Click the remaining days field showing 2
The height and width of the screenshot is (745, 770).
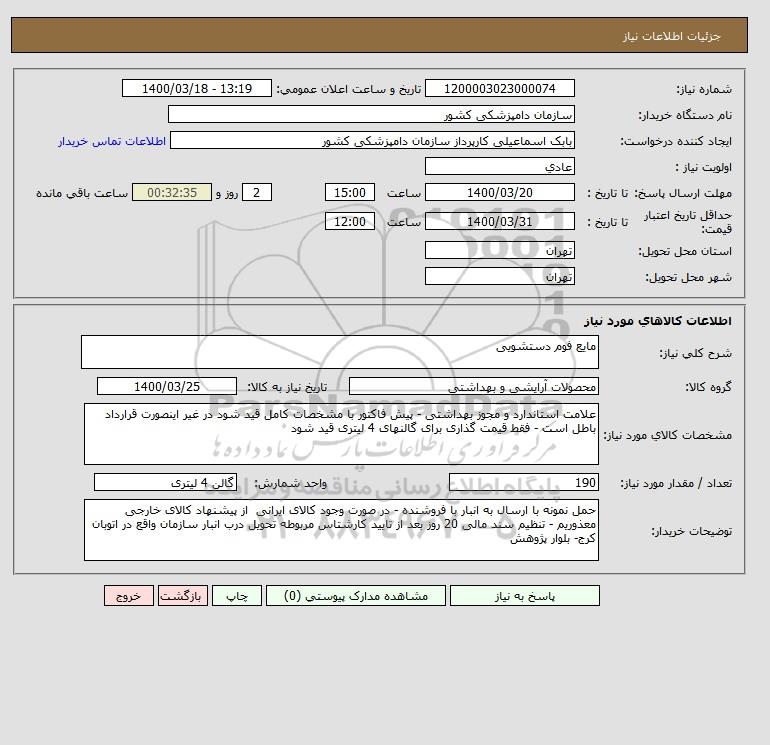257,193
